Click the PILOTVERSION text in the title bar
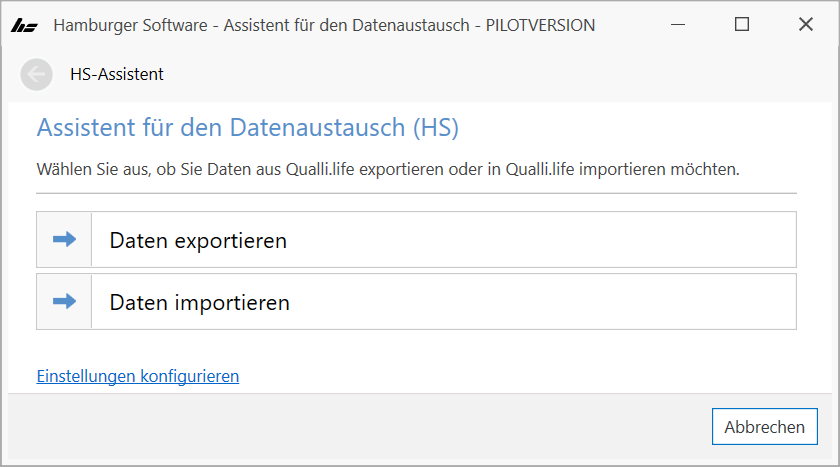The image size is (840, 467). point(539,26)
